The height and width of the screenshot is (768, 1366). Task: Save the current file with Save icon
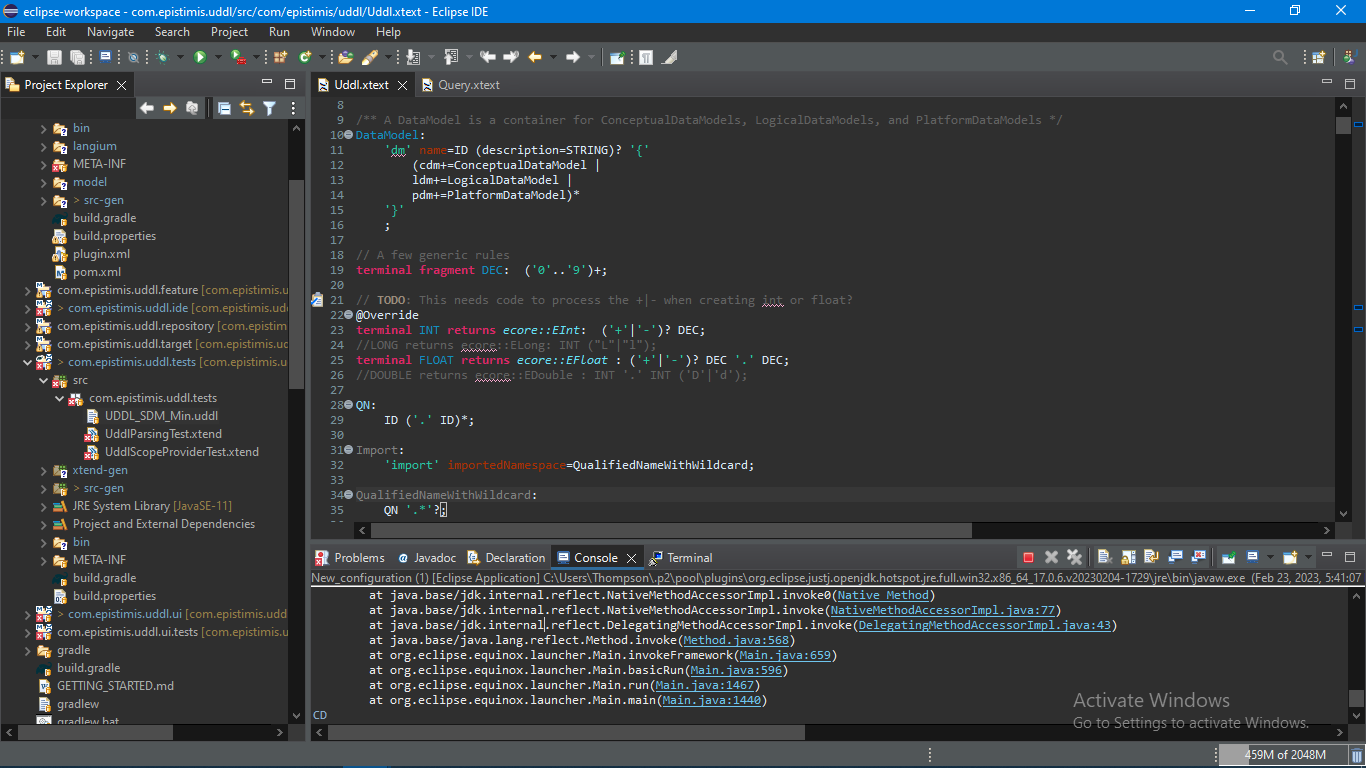point(54,57)
